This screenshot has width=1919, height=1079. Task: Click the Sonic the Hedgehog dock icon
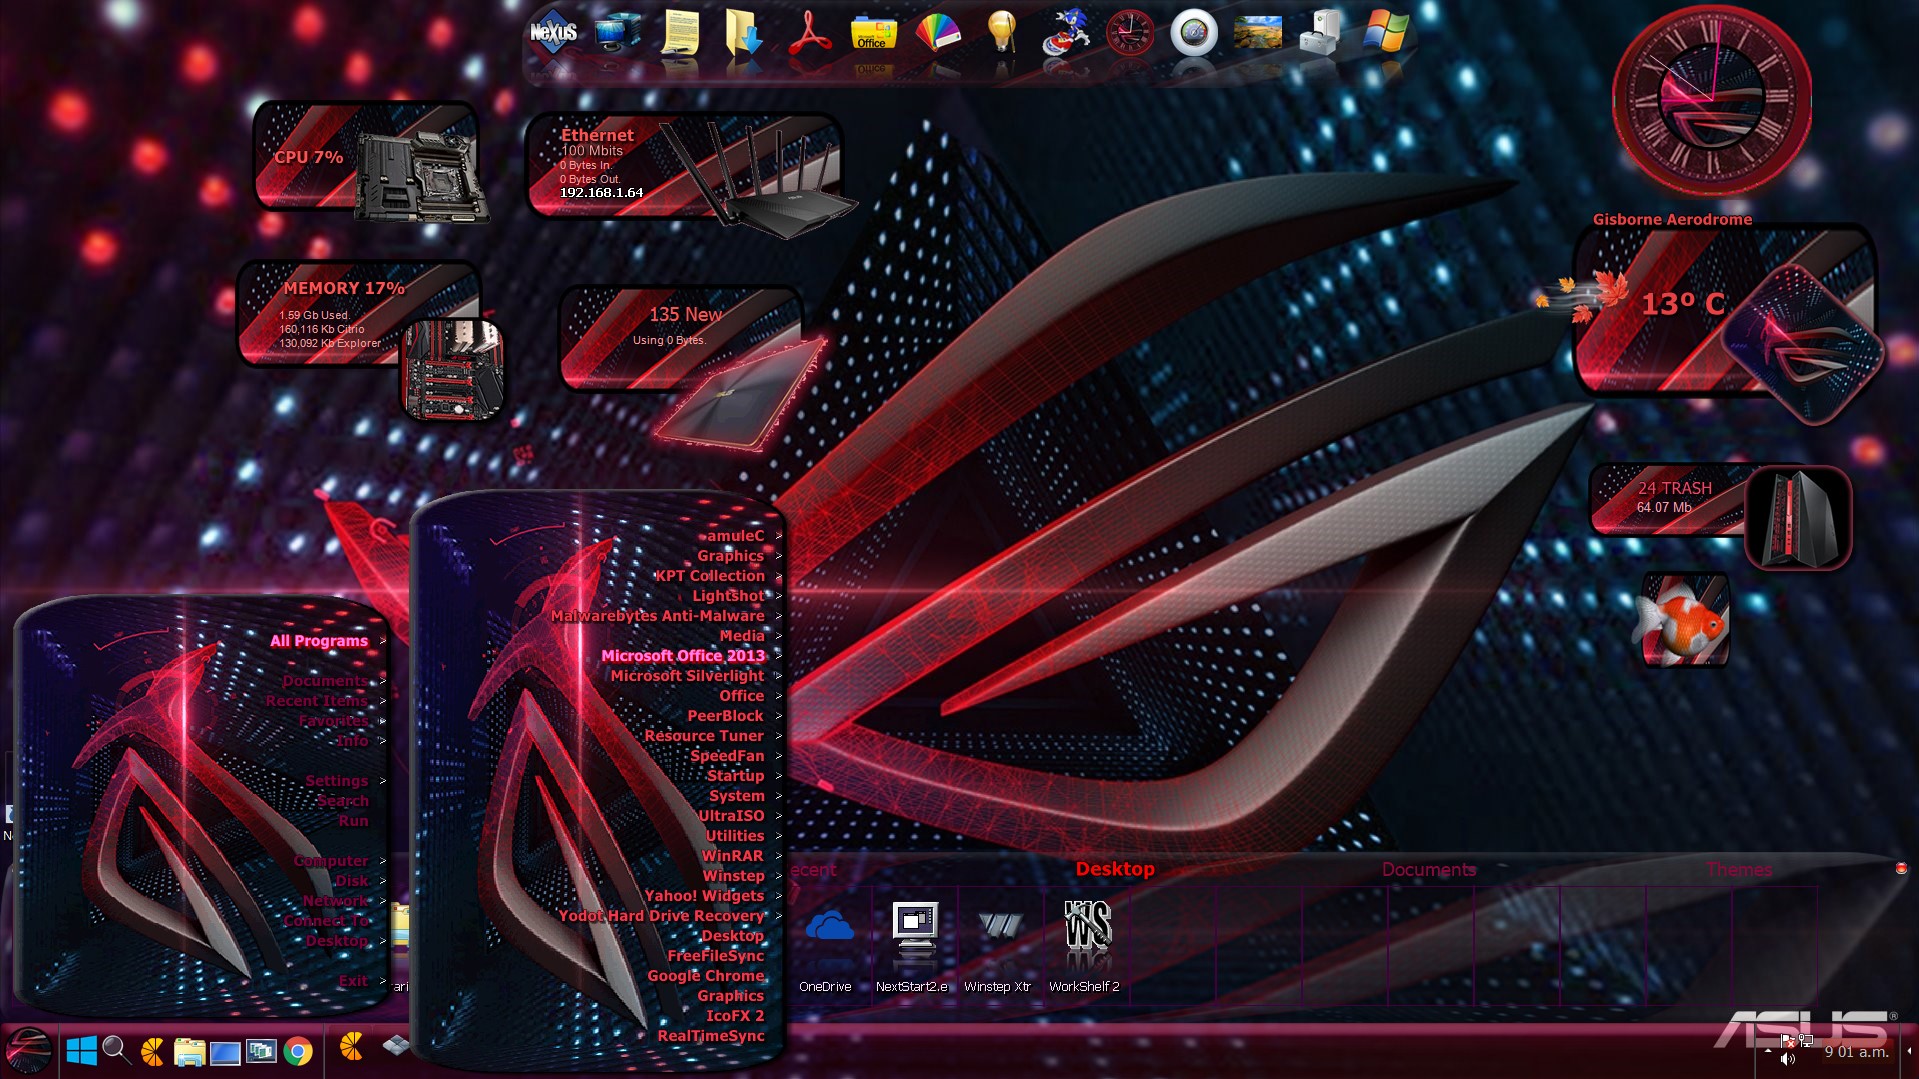pyautogui.click(x=1066, y=34)
